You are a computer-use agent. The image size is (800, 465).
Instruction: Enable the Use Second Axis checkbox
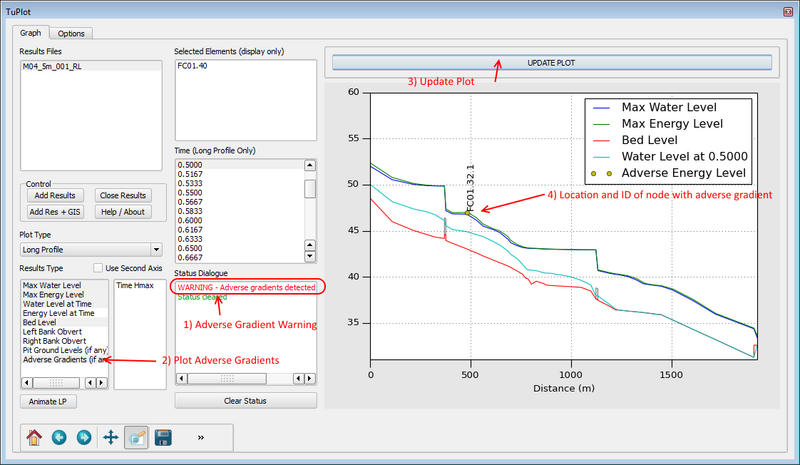point(98,268)
